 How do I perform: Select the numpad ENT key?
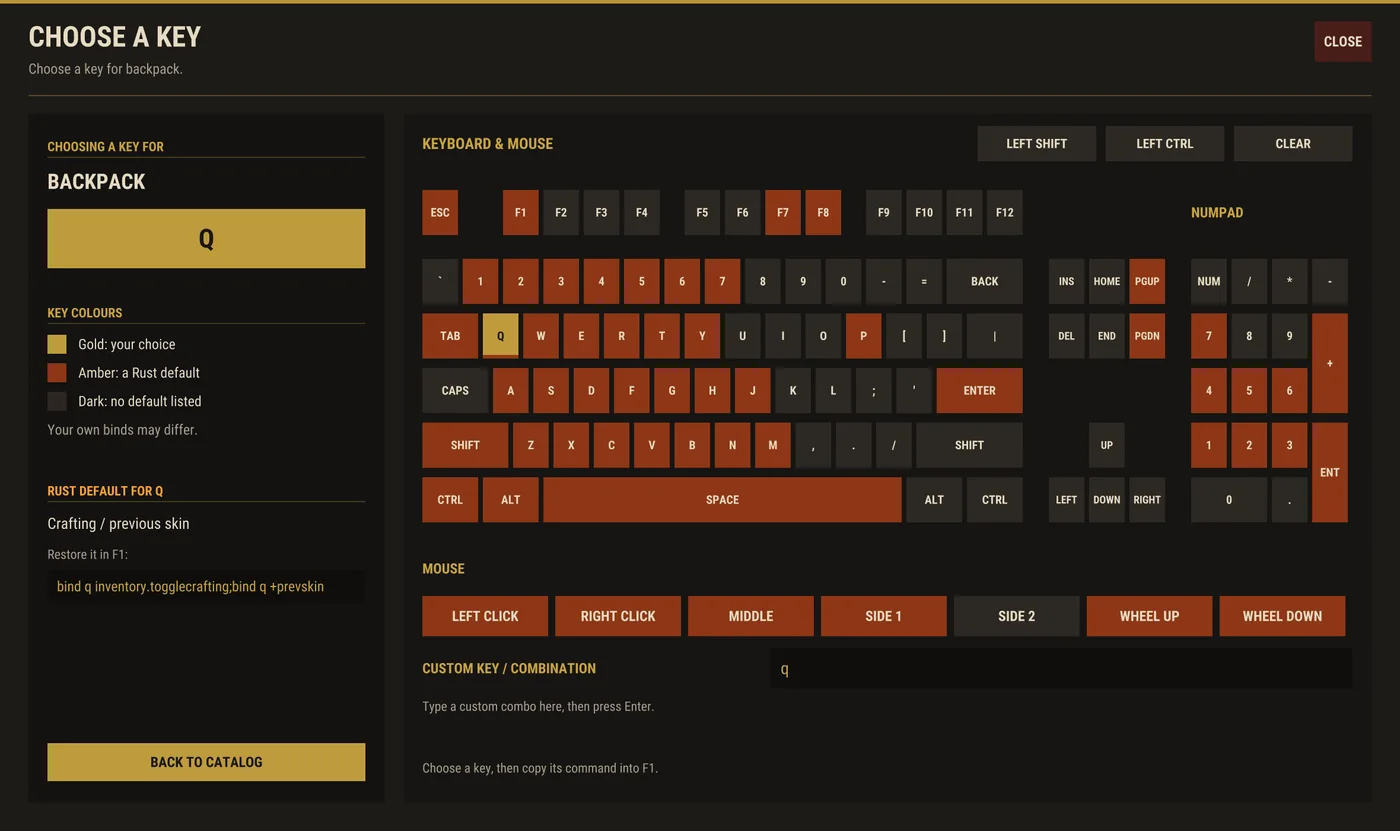click(x=1329, y=472)
